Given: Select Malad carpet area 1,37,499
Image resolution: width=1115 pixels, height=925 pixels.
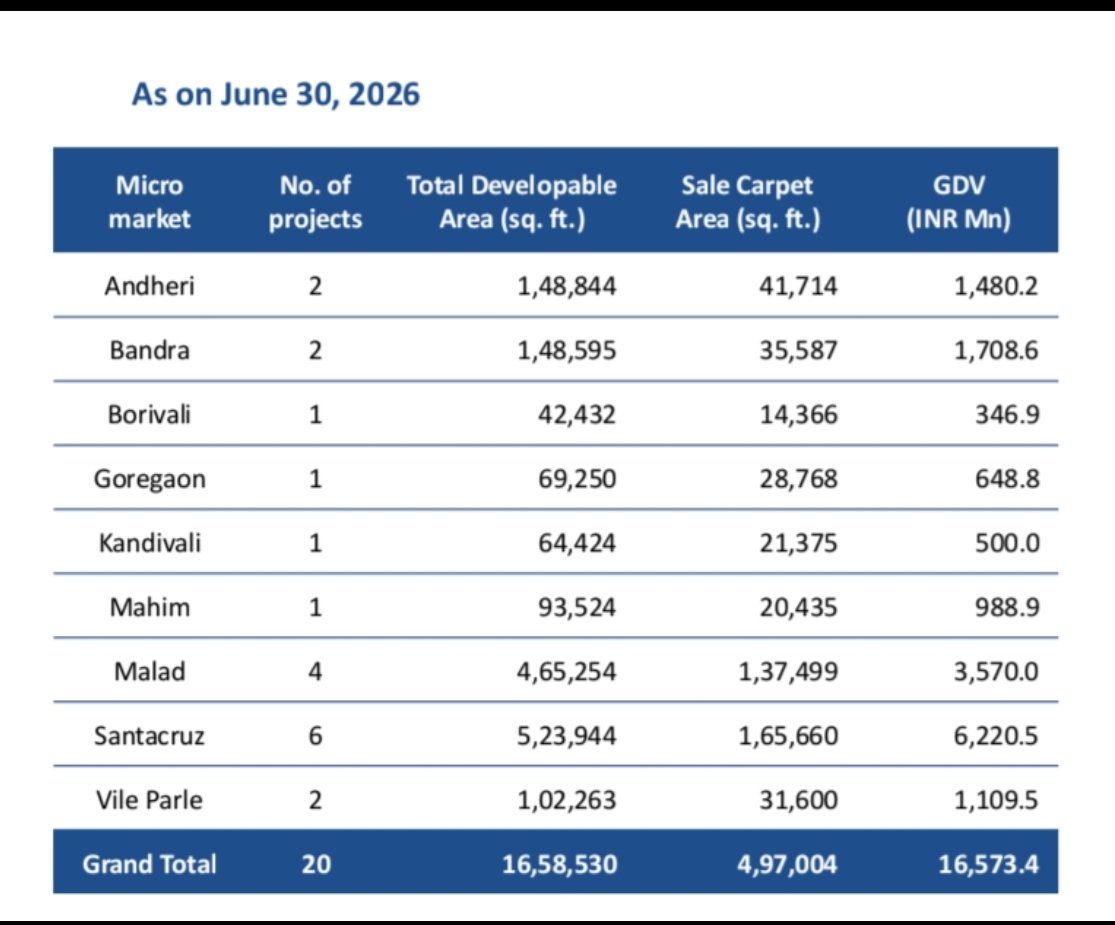Looking at the screenshot, I should pos(788,672).
